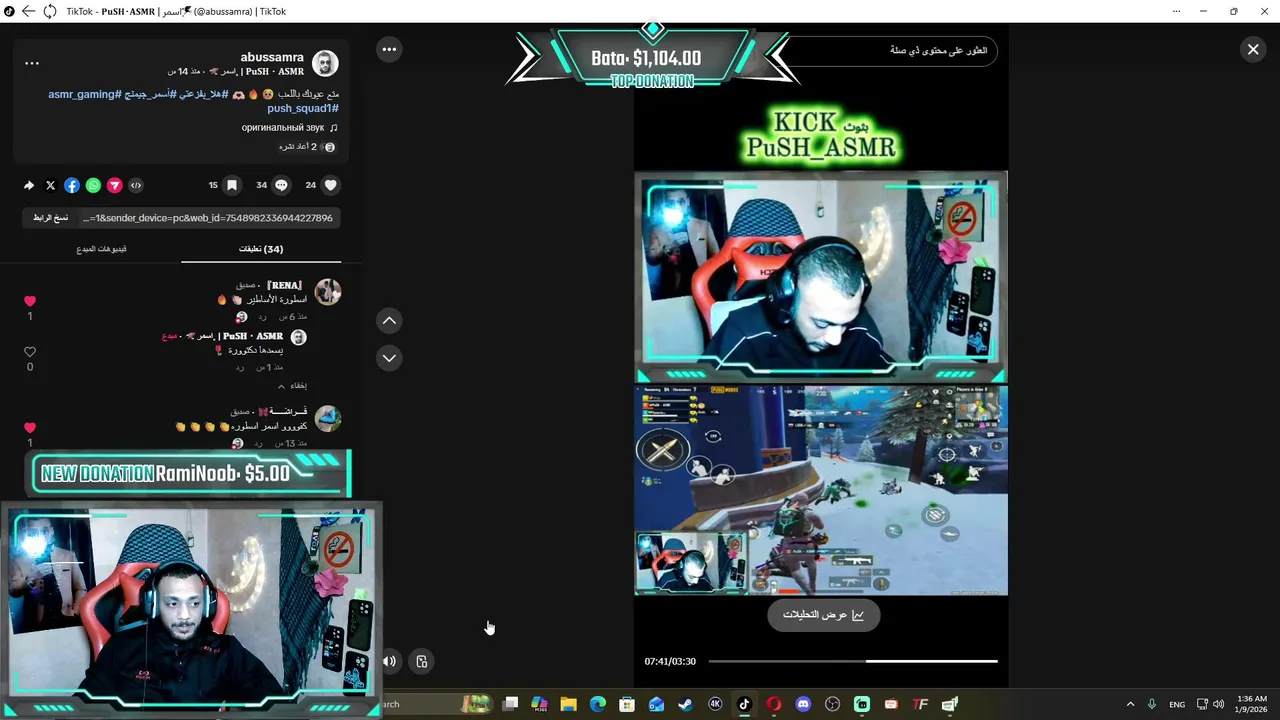Go to the previous video
1280x720 pixels.
point(389,321)
